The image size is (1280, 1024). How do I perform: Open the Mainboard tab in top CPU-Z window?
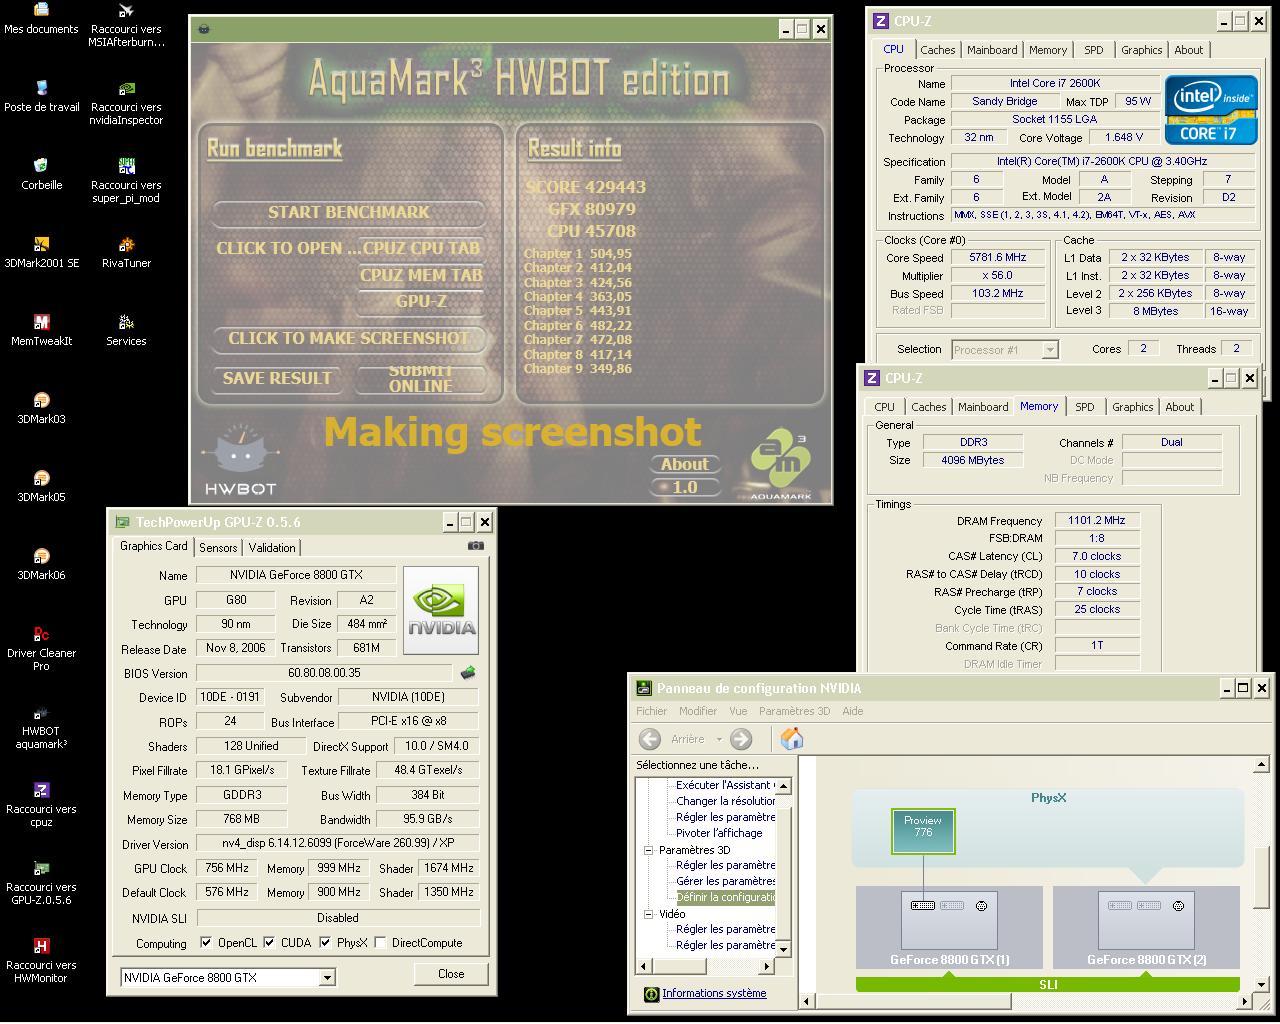pyautogui.click(x=992, y=50)
